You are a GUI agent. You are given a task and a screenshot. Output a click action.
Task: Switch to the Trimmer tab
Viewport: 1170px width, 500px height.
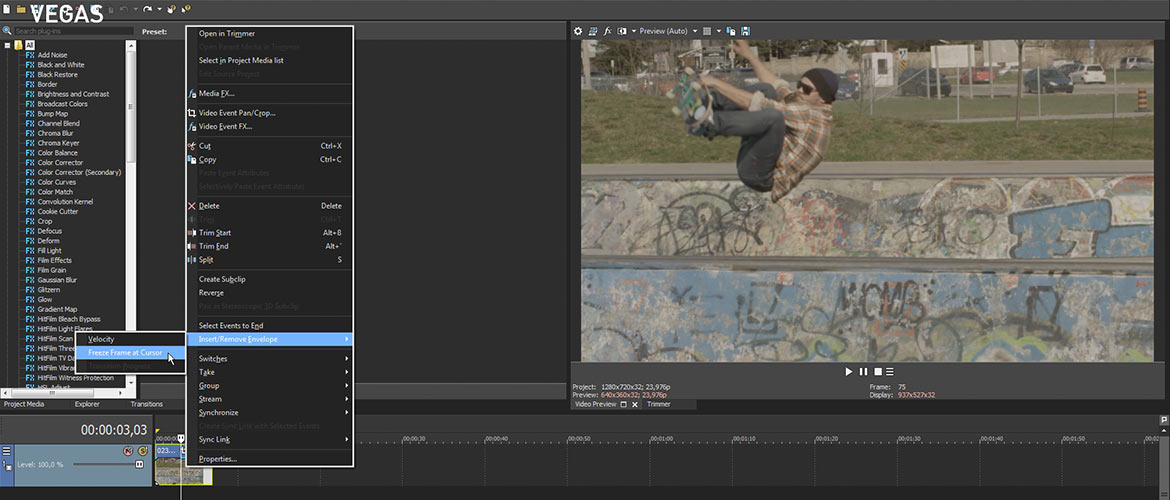point(658,404)
